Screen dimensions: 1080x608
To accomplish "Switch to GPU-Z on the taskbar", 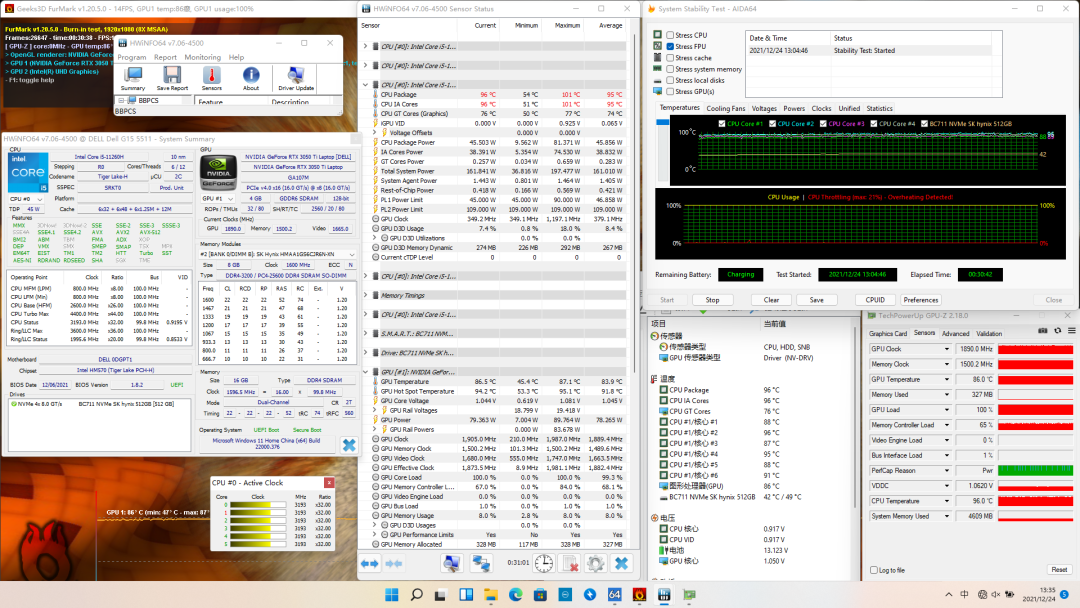I will 689,594.
